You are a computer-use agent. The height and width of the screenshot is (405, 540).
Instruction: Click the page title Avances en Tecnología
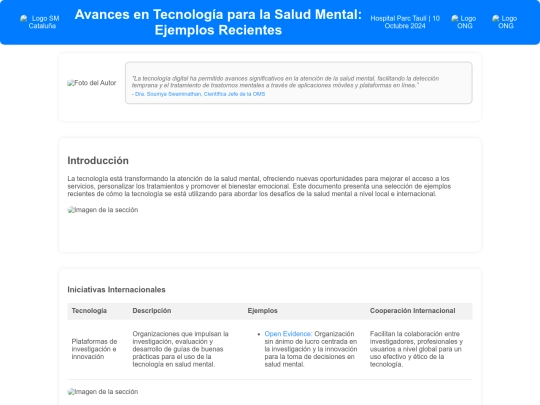[218, 22]
